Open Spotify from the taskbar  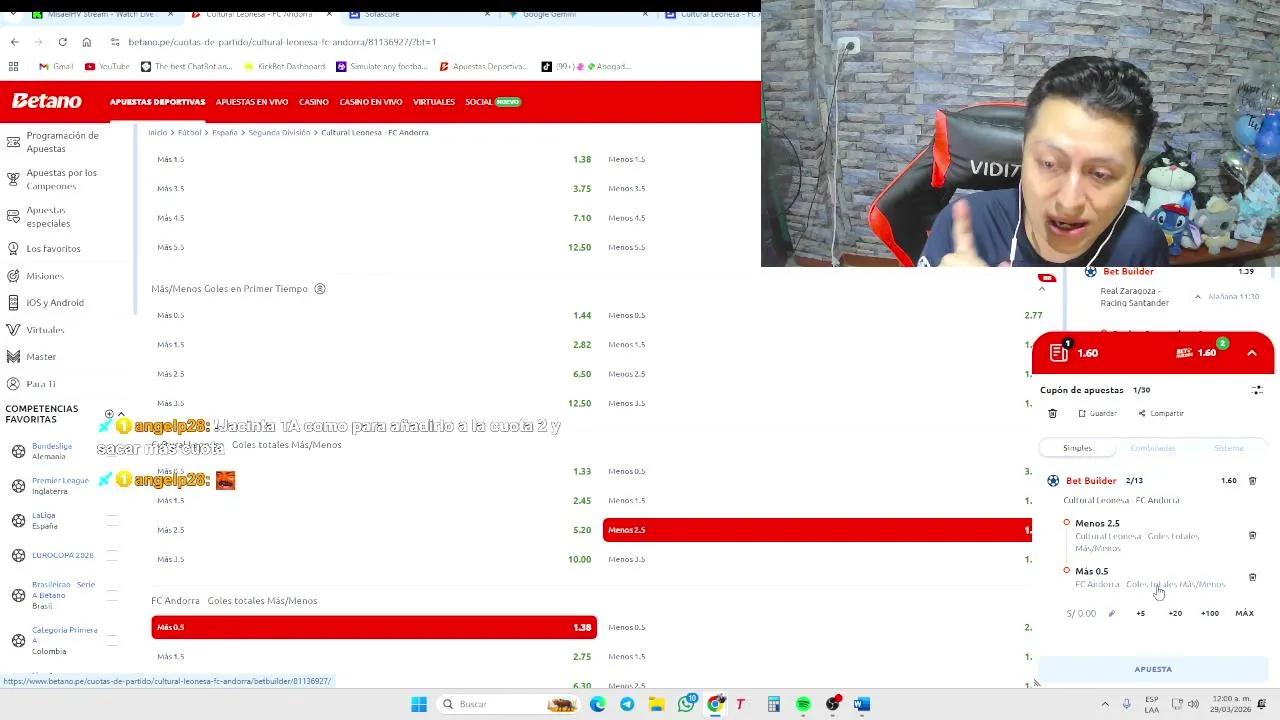tap(803, 704)
